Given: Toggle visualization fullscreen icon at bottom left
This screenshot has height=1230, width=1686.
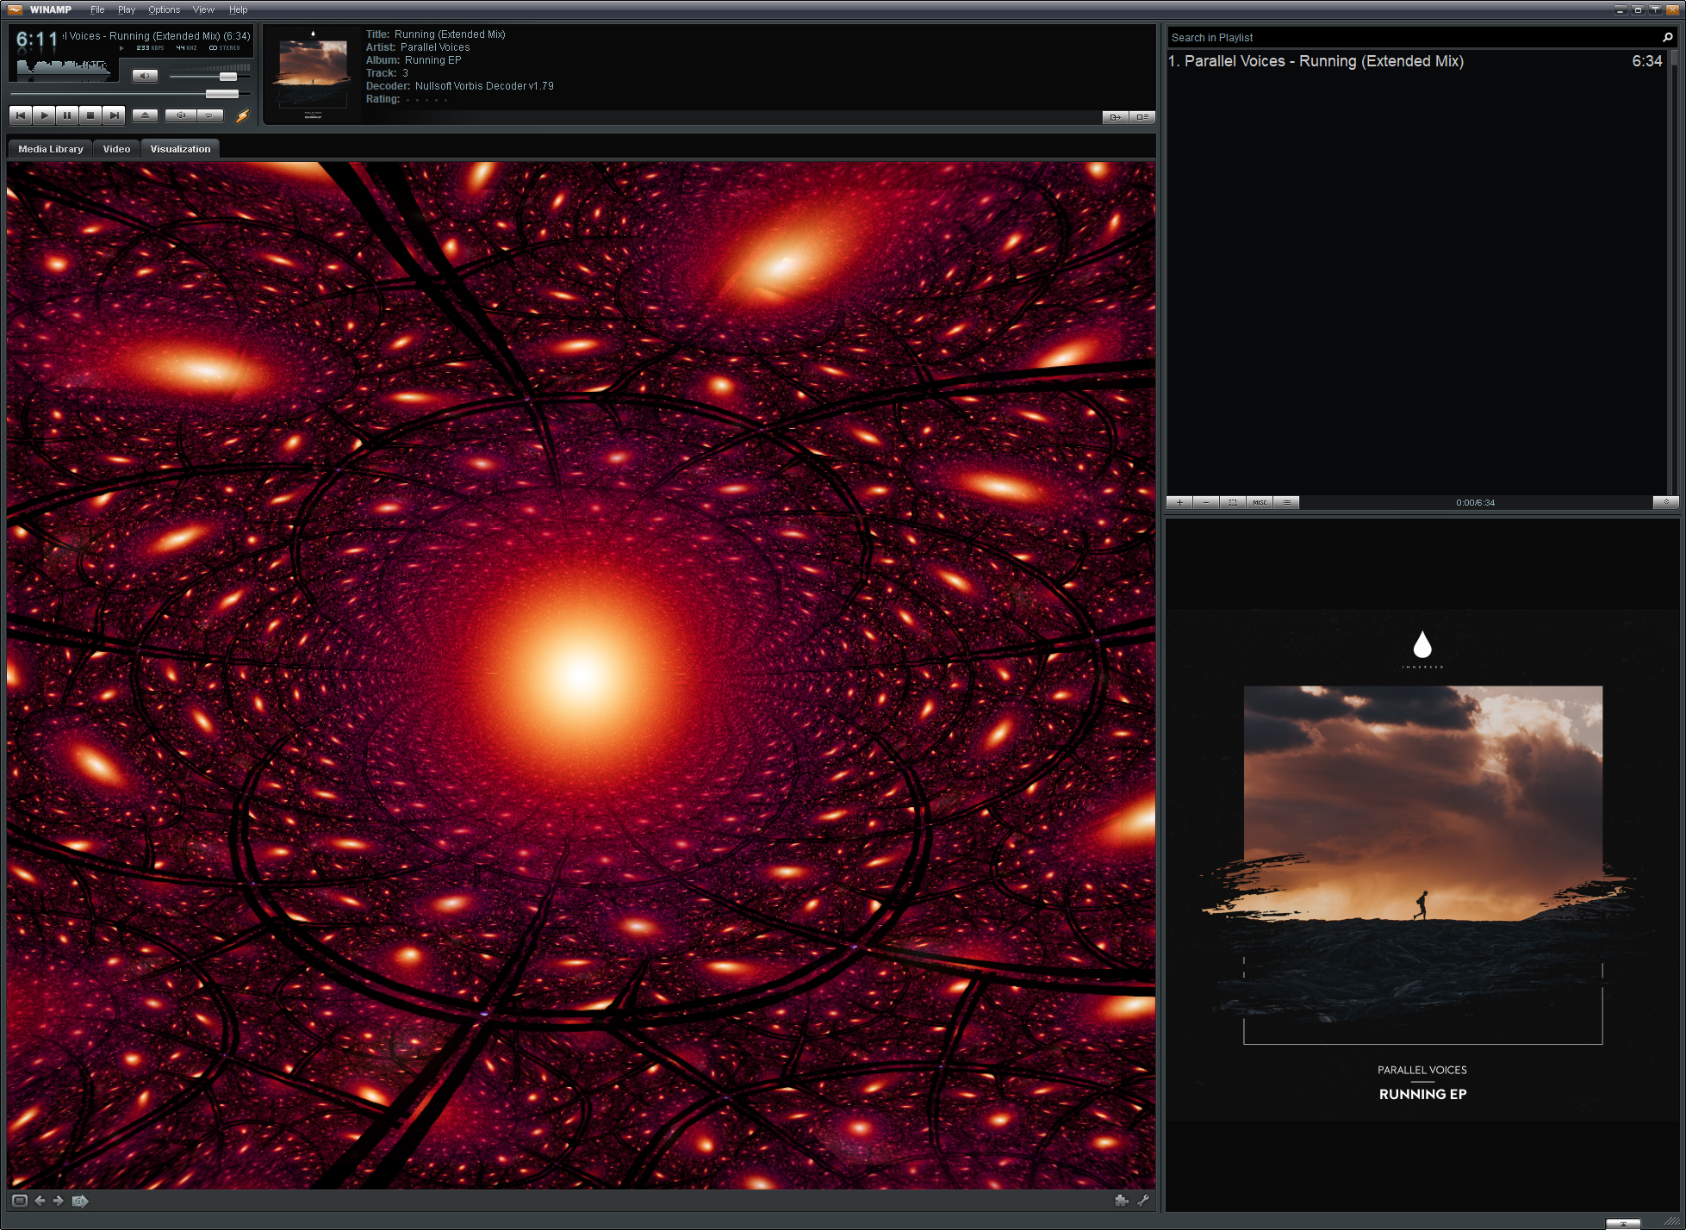Looking at the screenshot, I should tap(19, 1200).
